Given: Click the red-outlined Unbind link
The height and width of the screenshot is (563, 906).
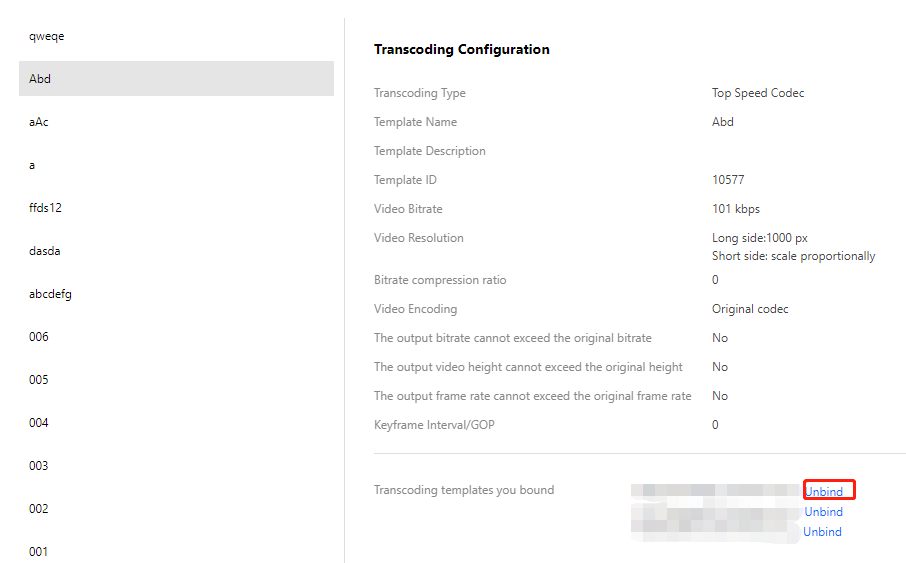Looking at the screenshot, I should tap(824, 491).
